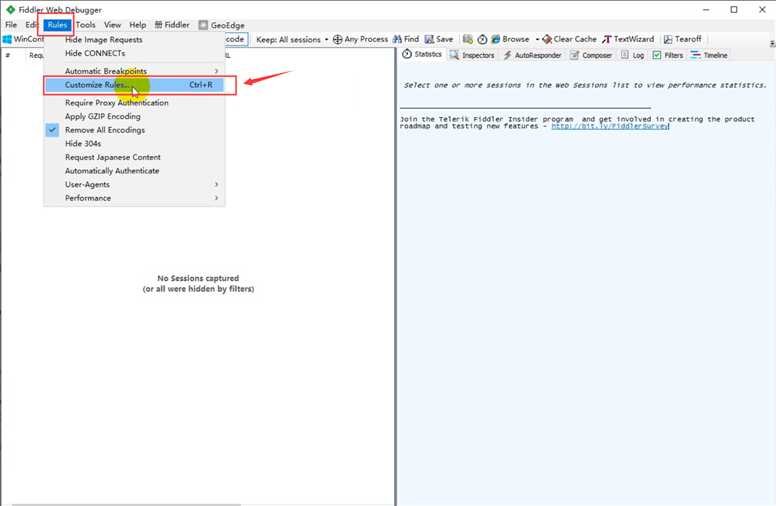Toggle Automatically Authenticate option
This screenshot has height=506, width=776.
coord(134,170)
